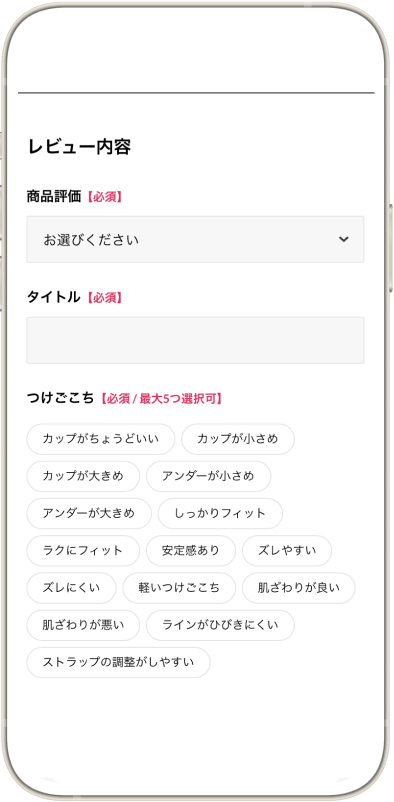
Task: Choose the アンダーが大きめ option
Action: (x=89, y=514)
